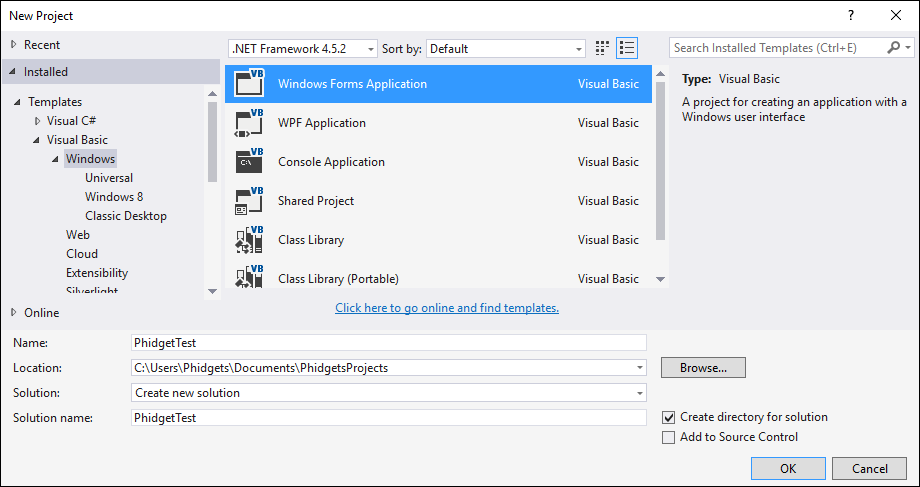Collapse the Visual Basic tree node
The image size is (920, 487).
pos(36,140)
